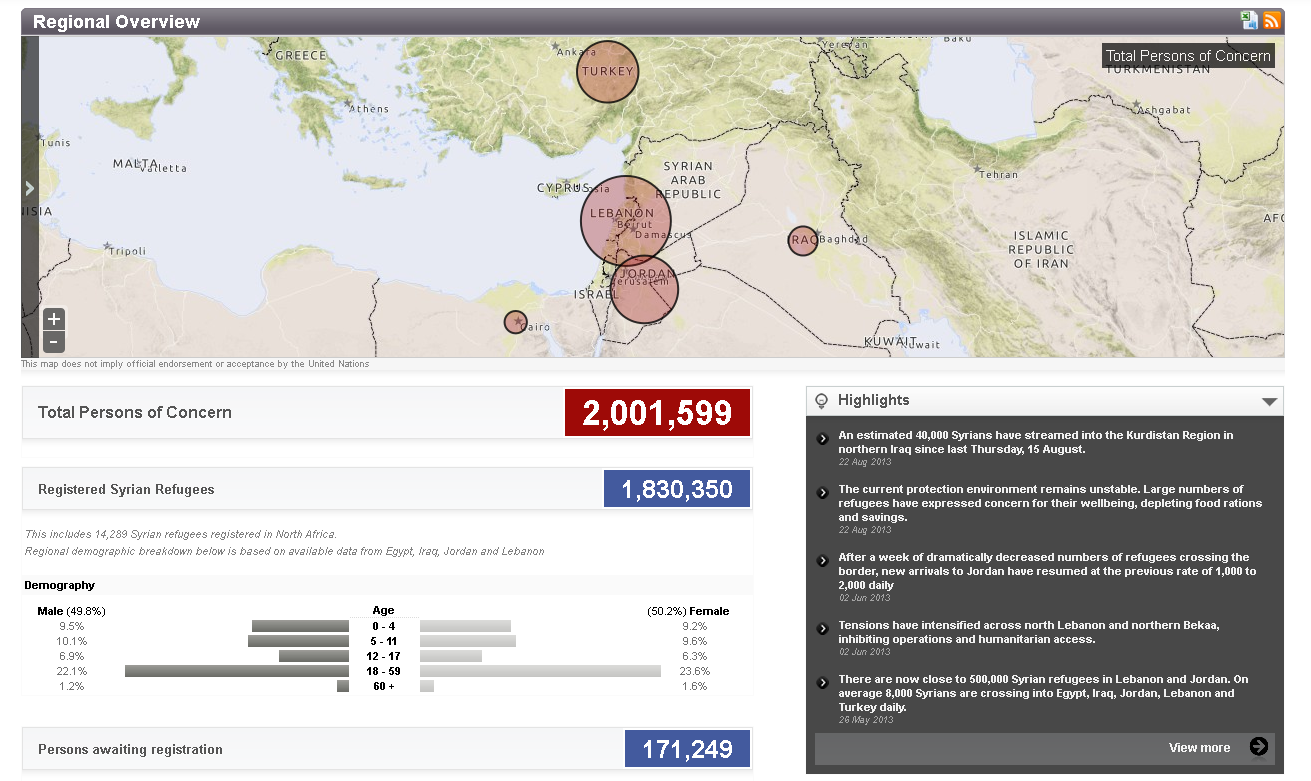The width and height of the screenshot is (1311, 781).
Task: Open the Kurdistan Region highlight bullet
Action: [x=823, y=438]
